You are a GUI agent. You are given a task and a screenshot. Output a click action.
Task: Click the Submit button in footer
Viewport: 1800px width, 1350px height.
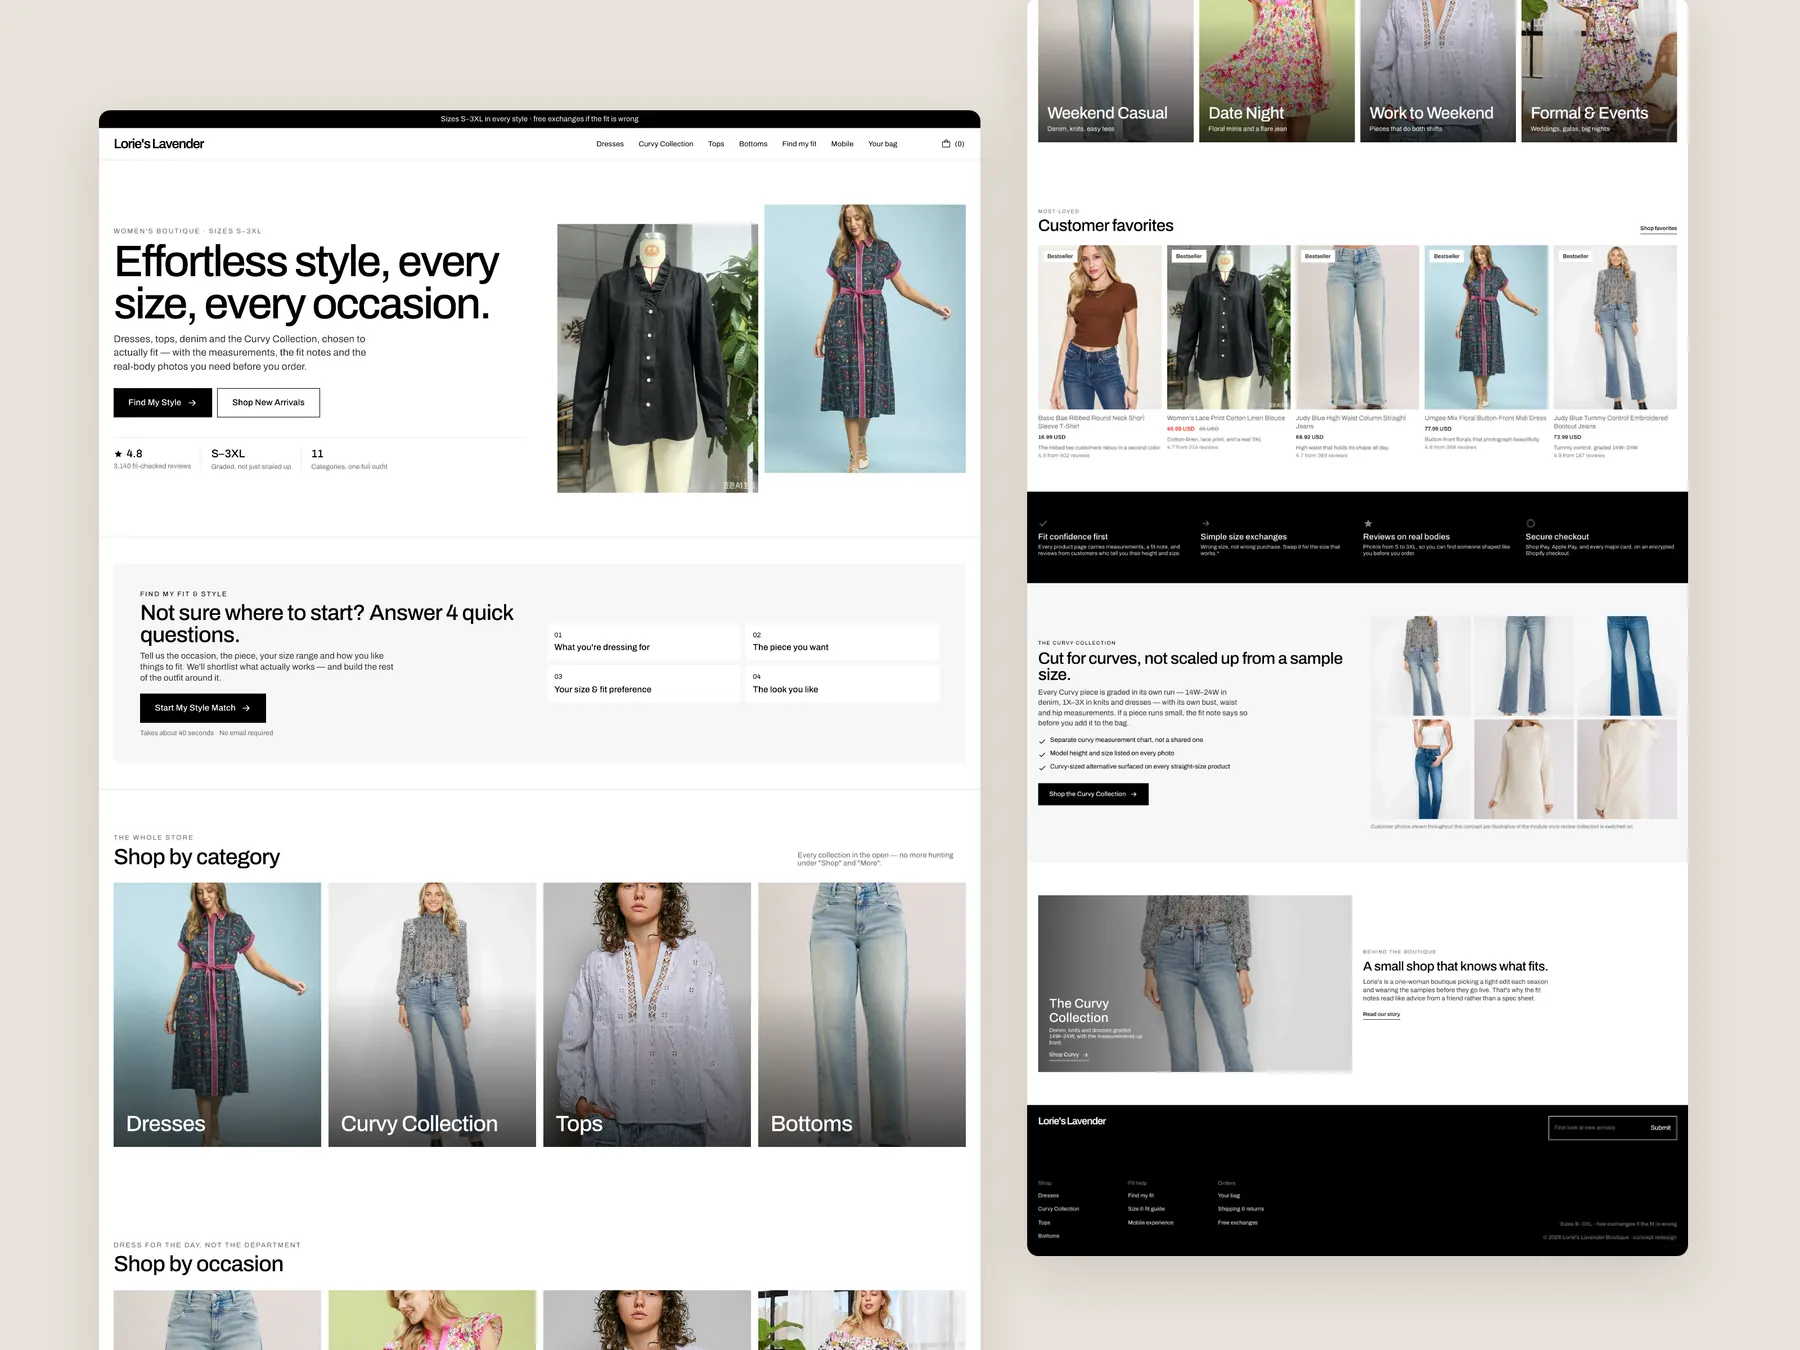point(1660,1128)
